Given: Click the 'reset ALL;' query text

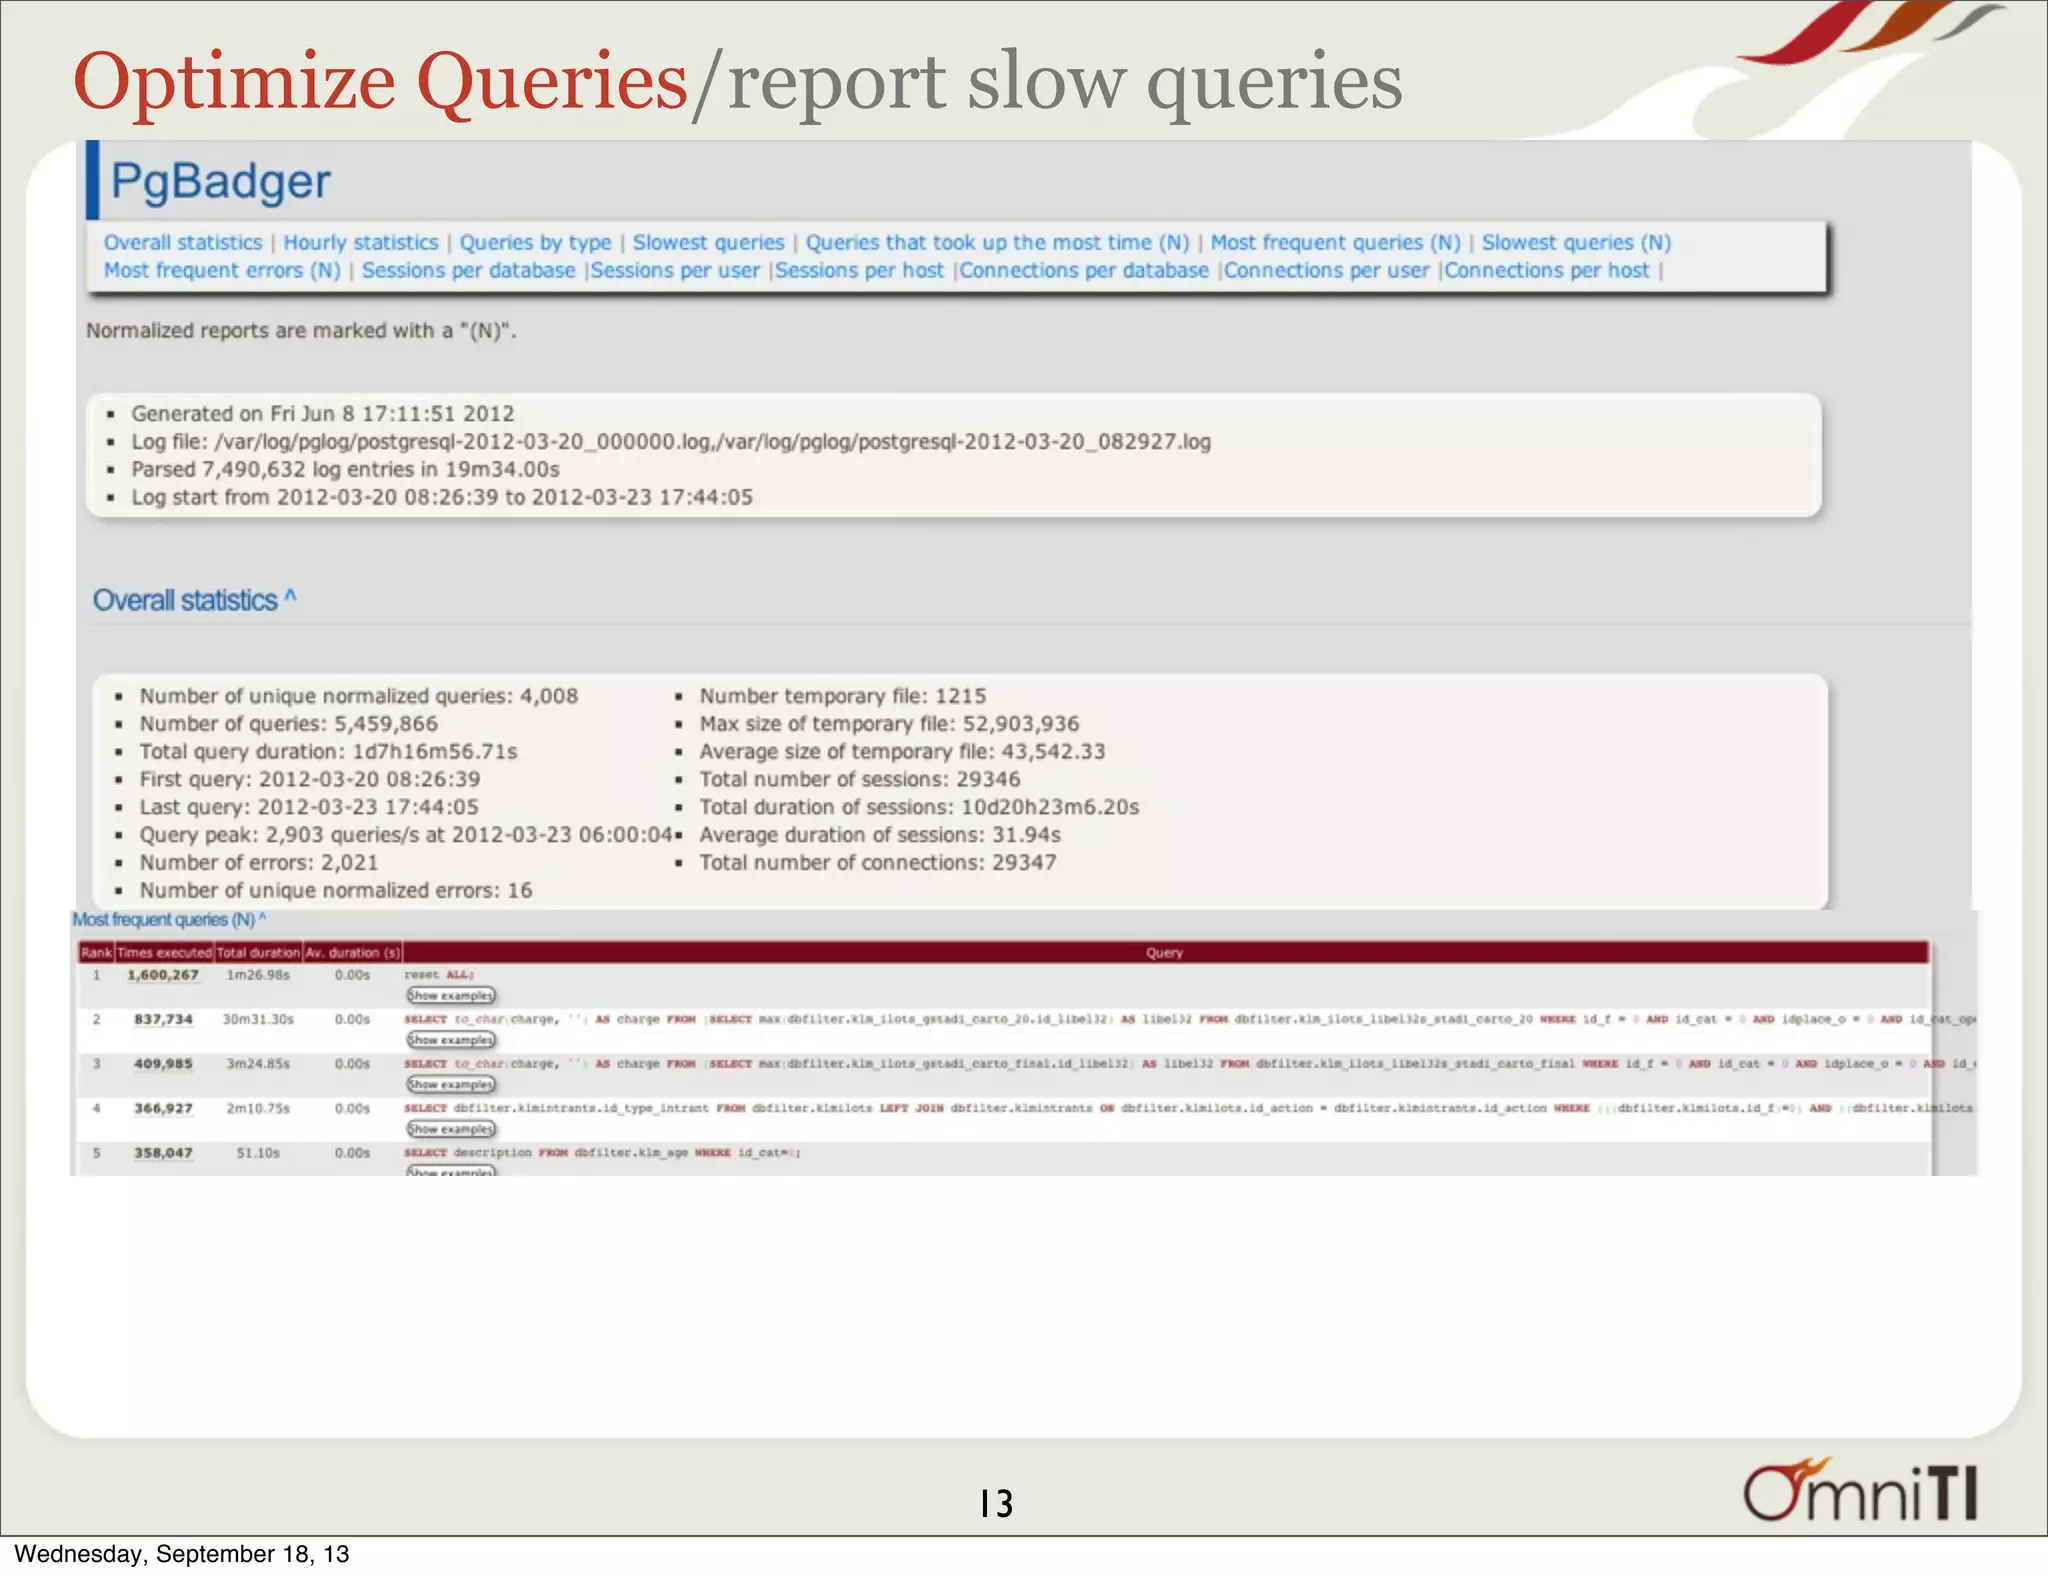Looking at the screenshot, I should 439,975.
